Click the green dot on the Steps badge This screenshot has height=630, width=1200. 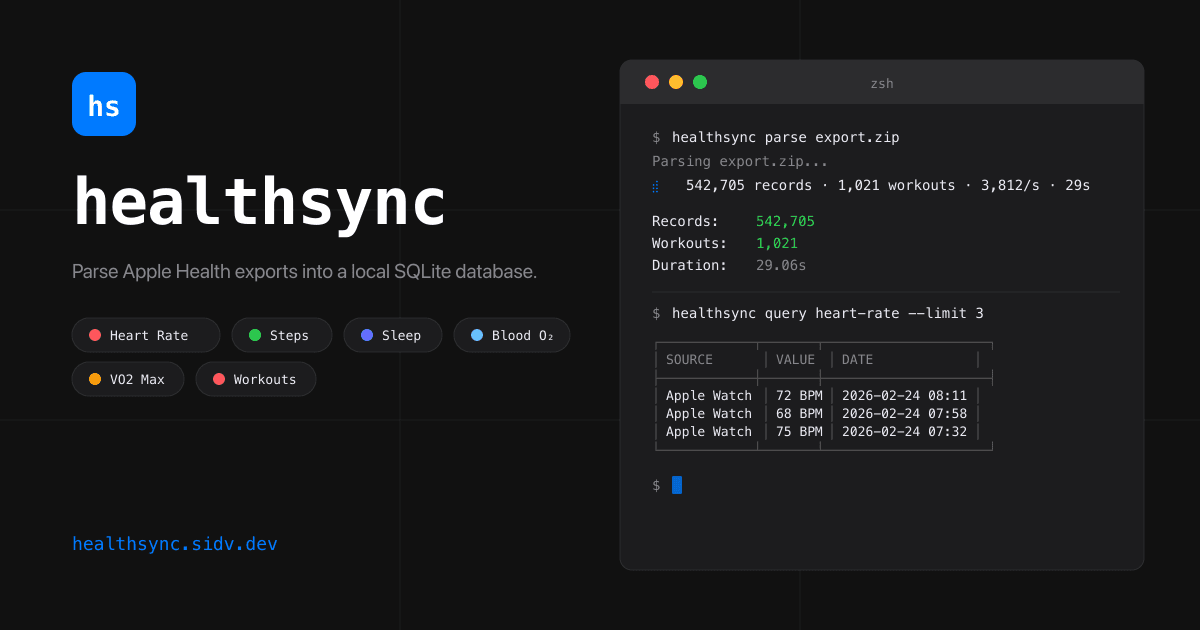(x=256, y=335)
